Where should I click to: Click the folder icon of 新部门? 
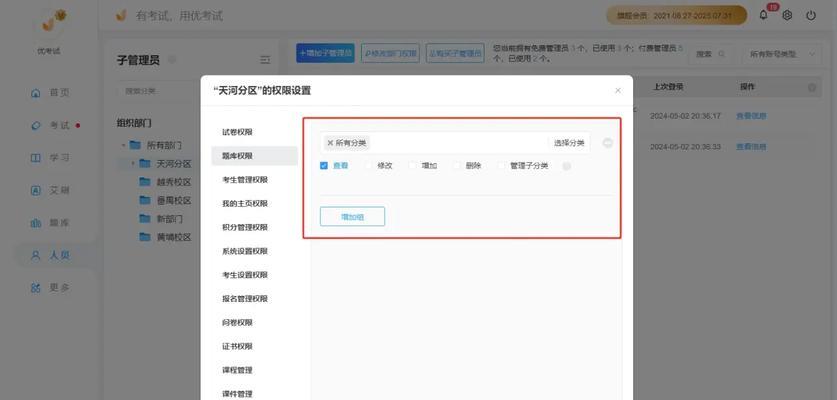pyautogui.click(x=145, y=218)
